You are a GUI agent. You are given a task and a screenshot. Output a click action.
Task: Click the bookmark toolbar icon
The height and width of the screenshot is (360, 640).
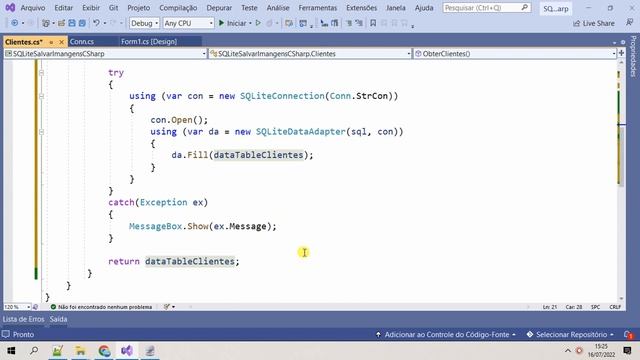coord(373,23)
